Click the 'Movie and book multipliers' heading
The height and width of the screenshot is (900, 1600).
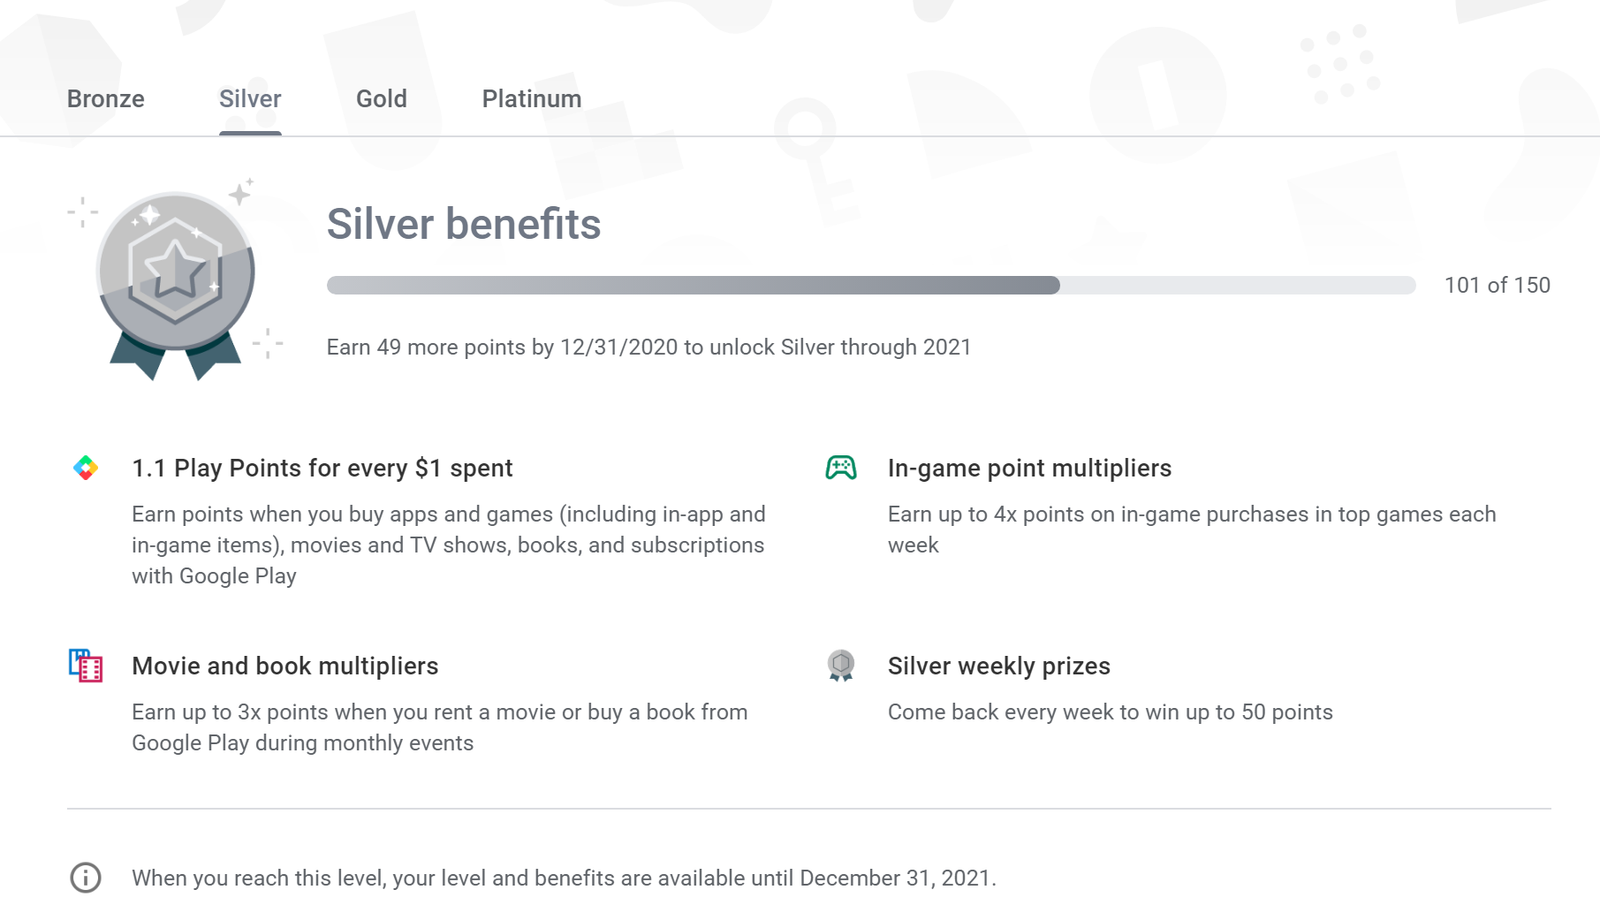pyautogui.click(x=284, y=666)
